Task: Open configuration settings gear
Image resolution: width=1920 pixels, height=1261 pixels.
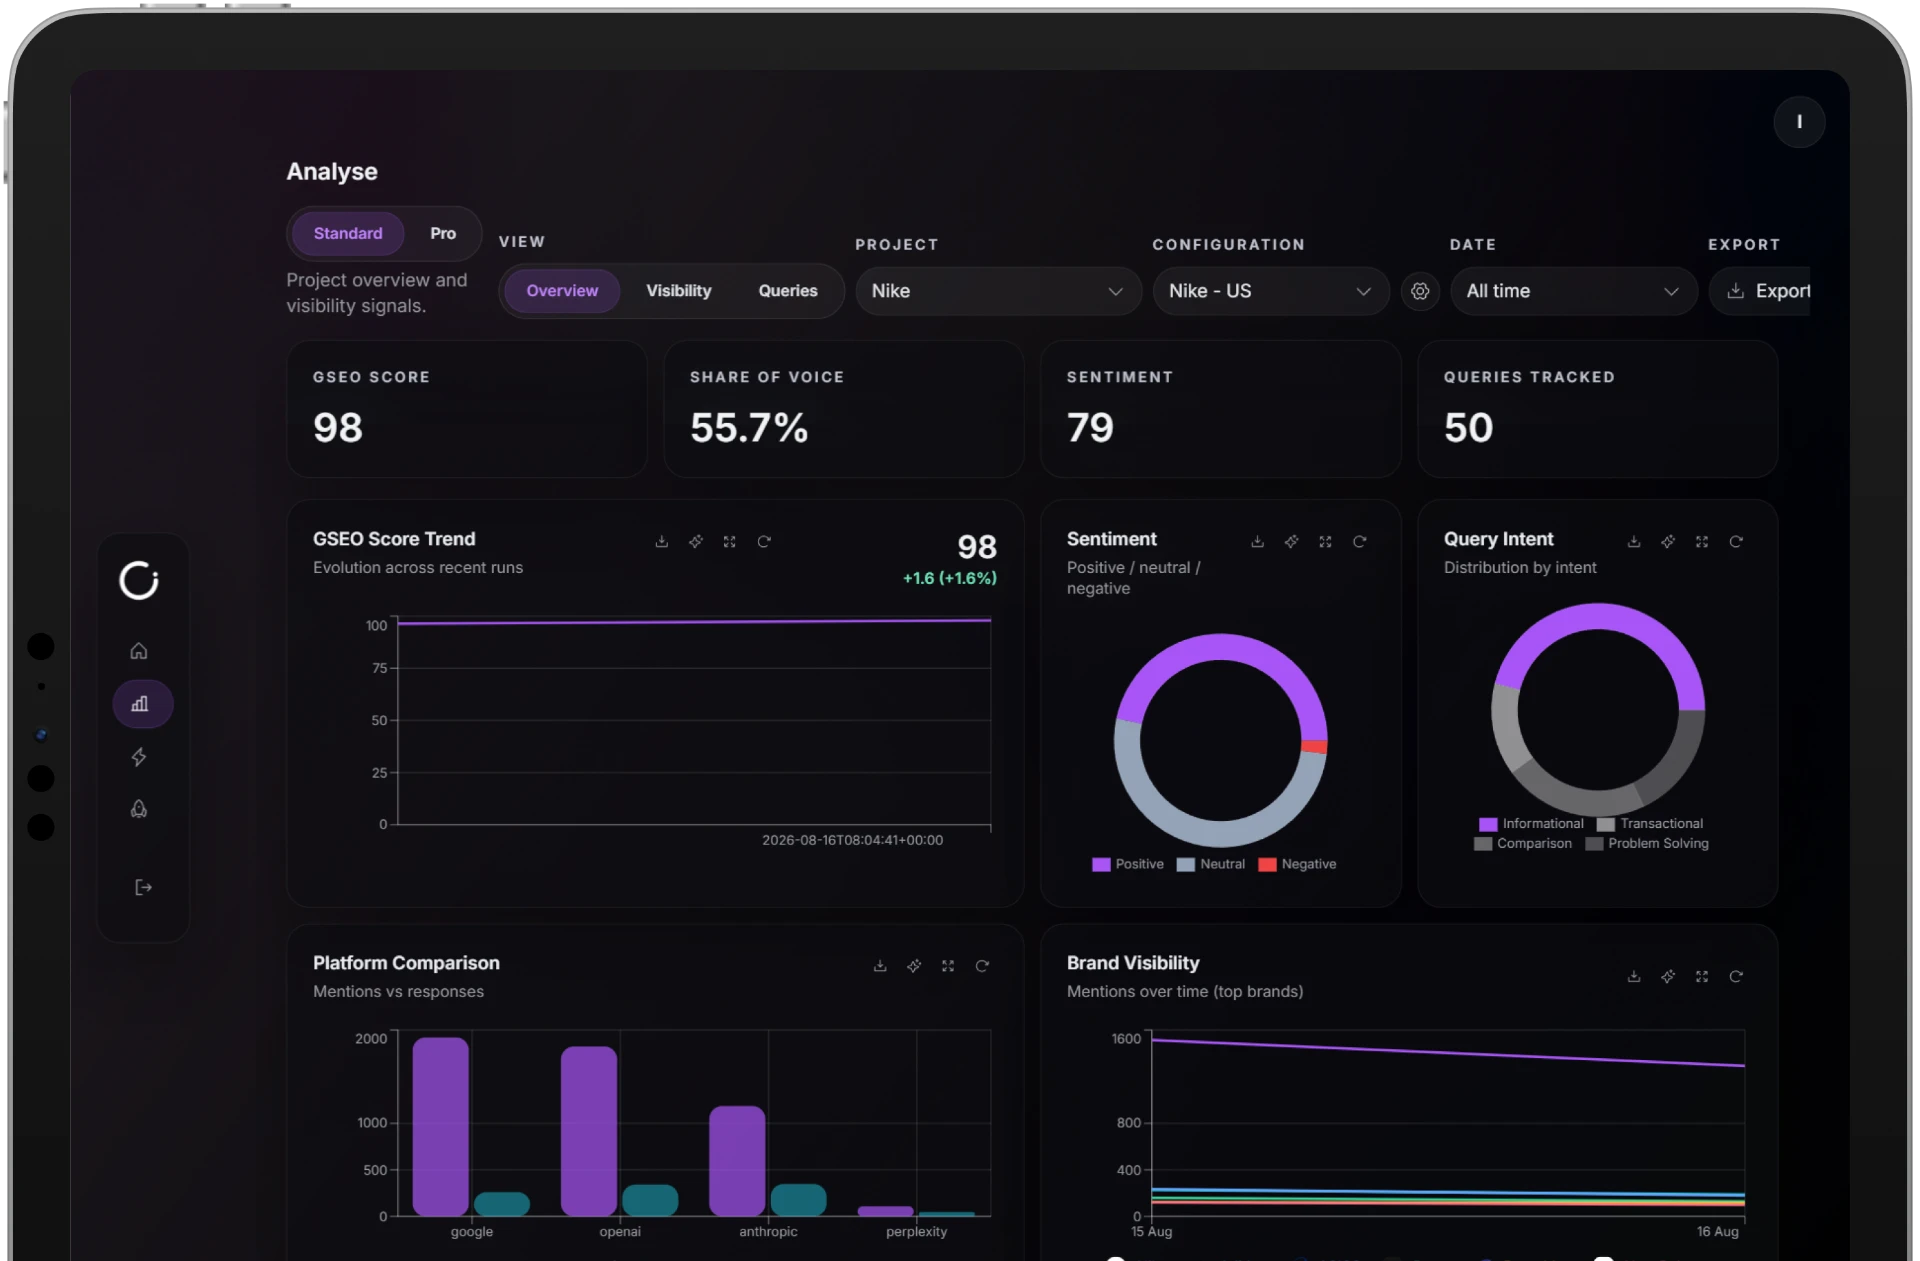Action: [1420, 291]
